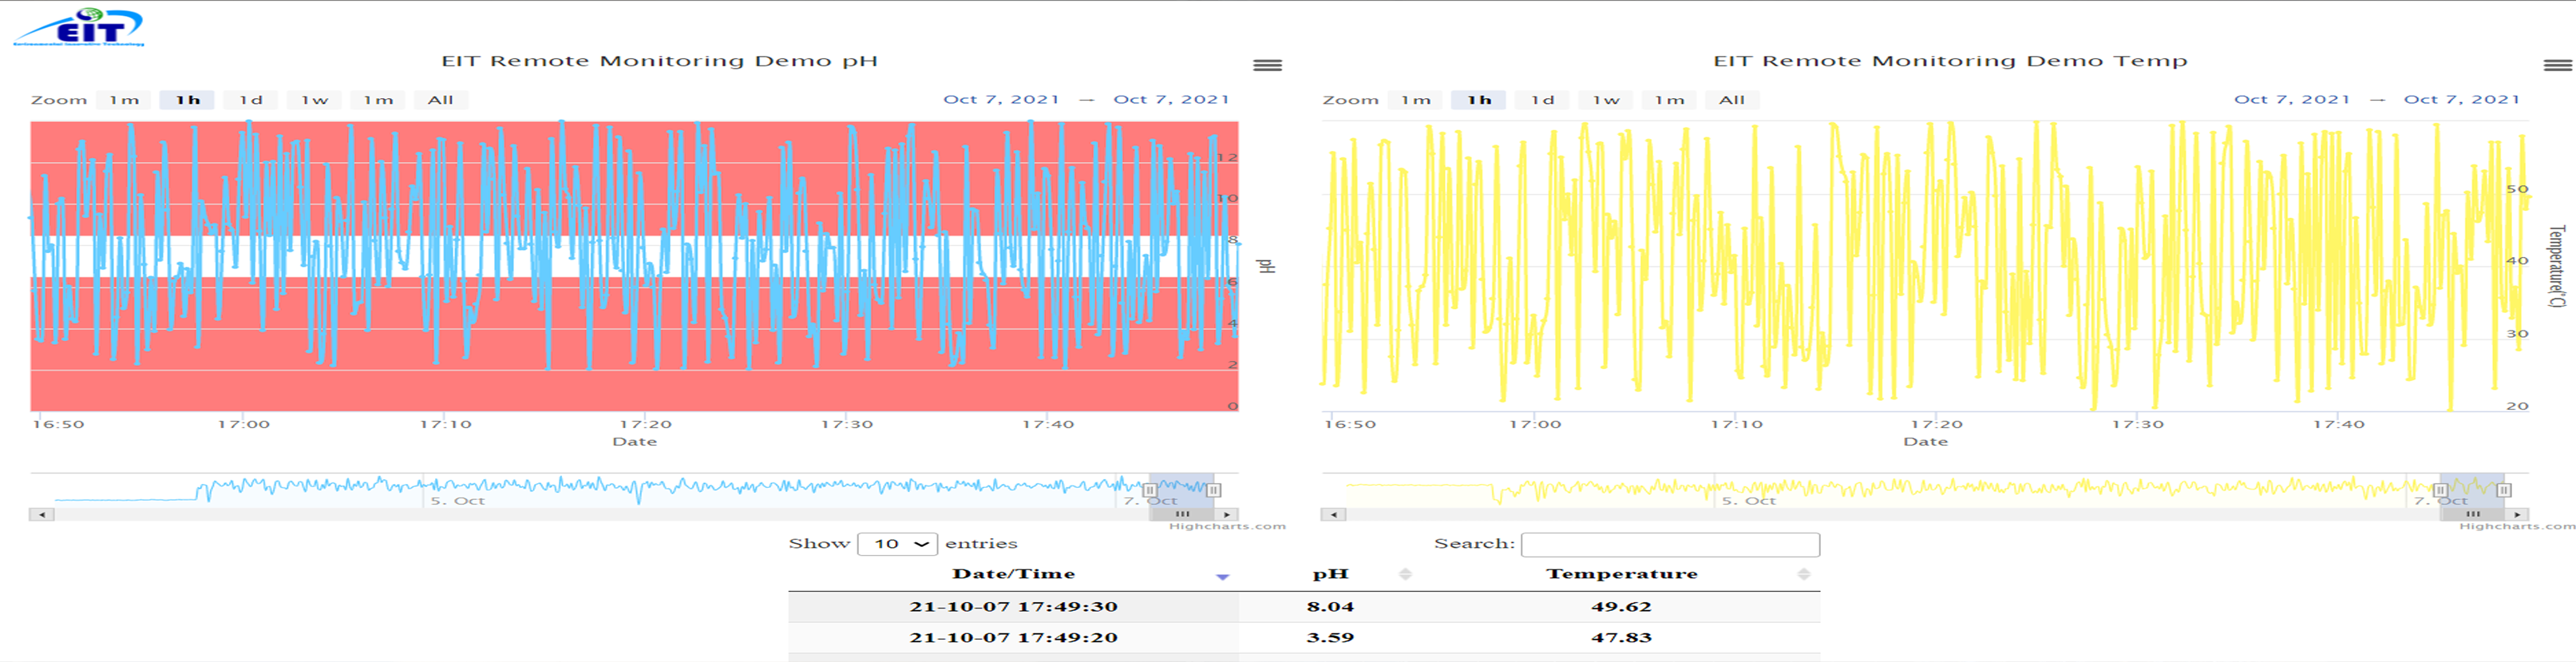This screenshot has width=2576, height=662.
Task: Open Highcharts.com link below pH chart
Action: 1226,526
